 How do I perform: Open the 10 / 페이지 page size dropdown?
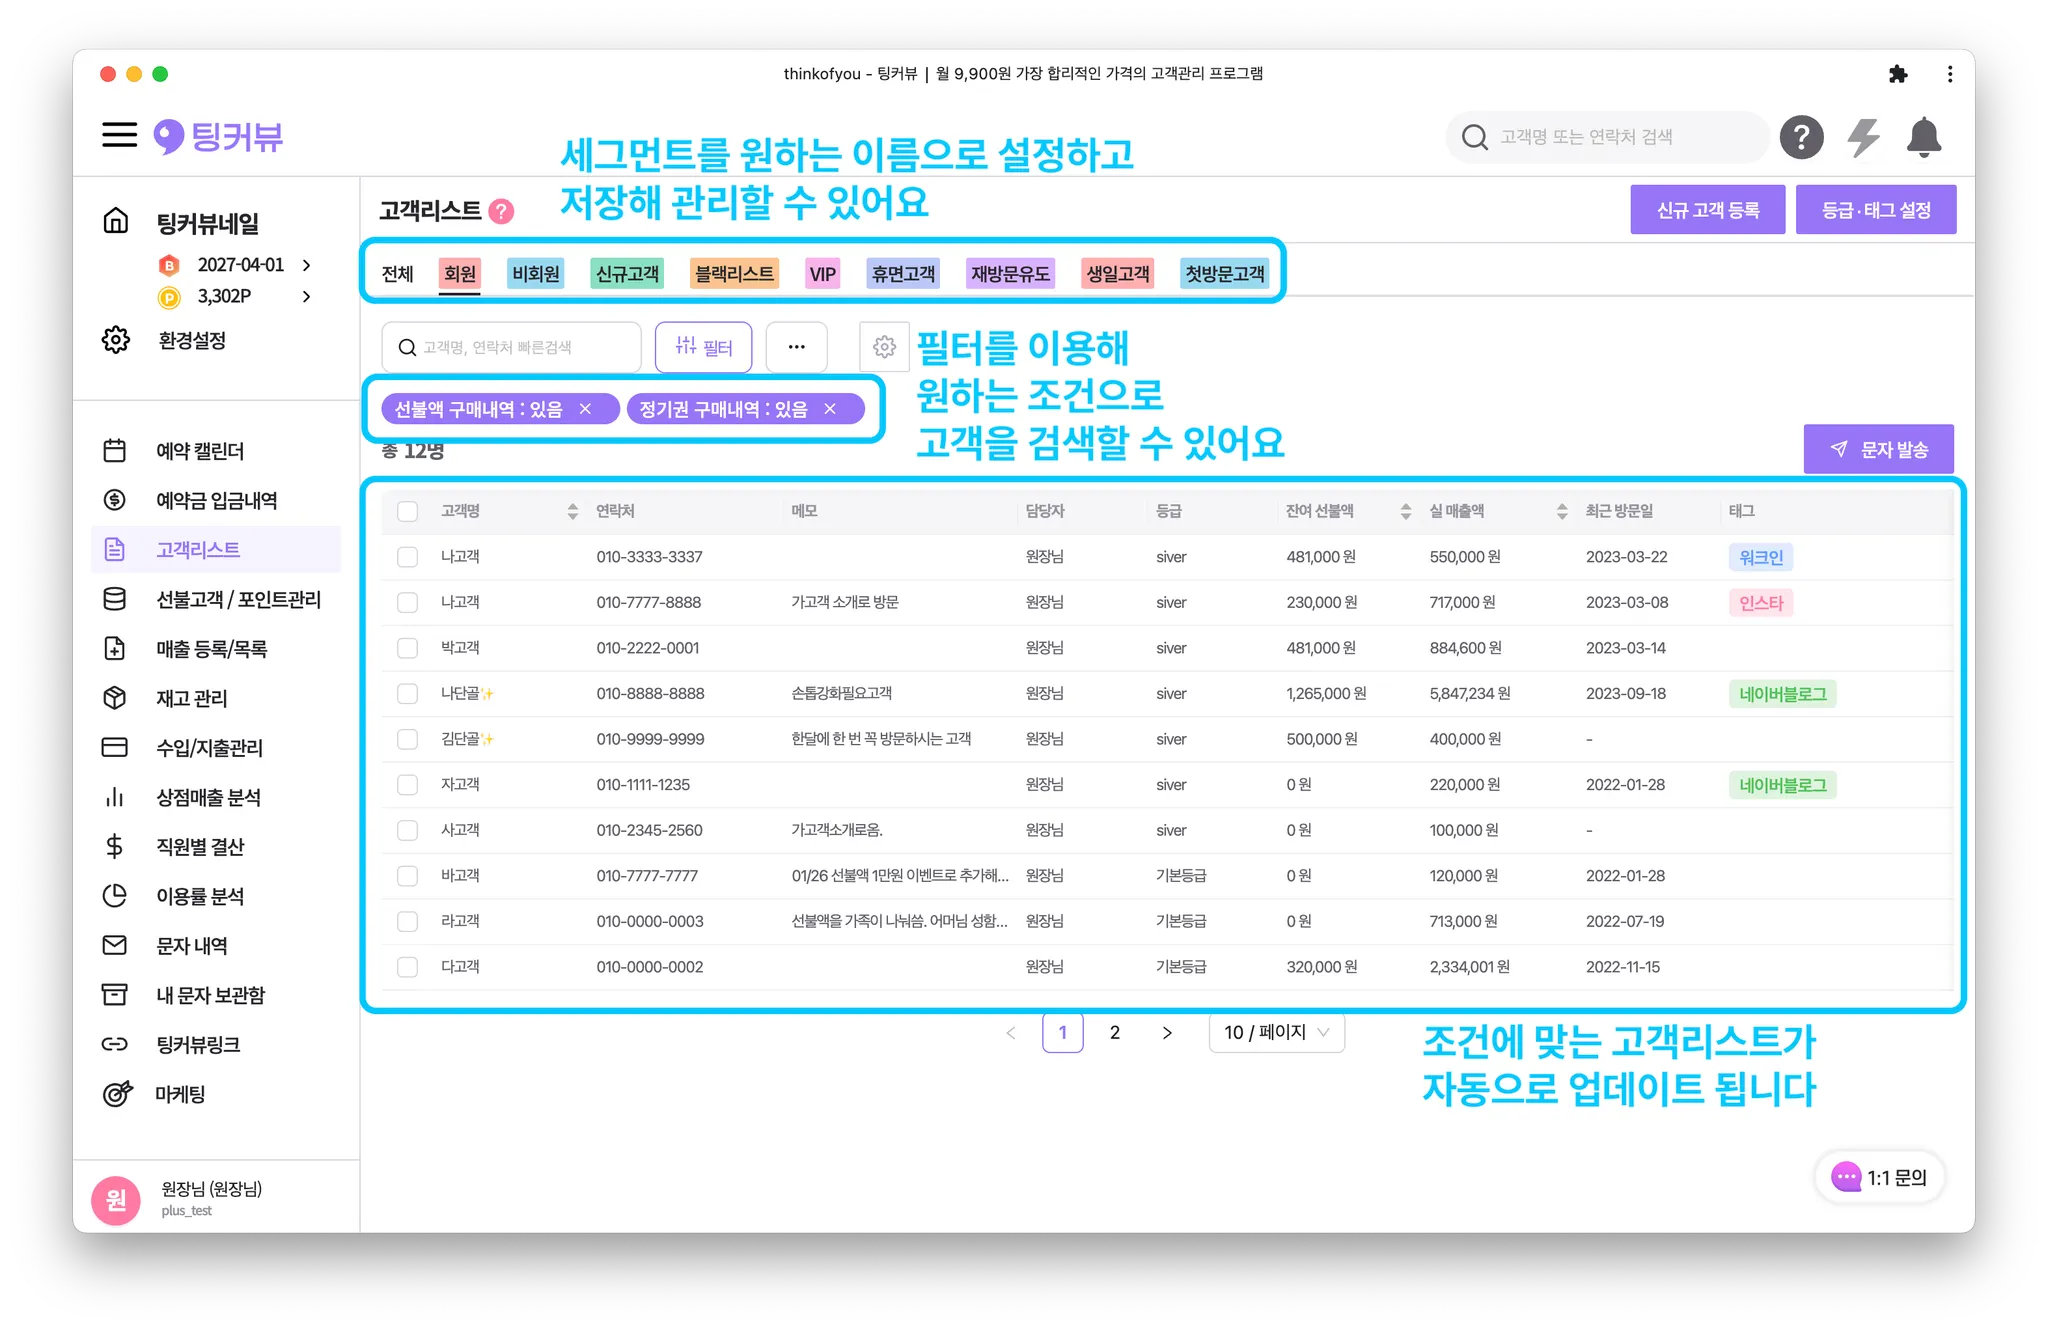point(1276,1033)
